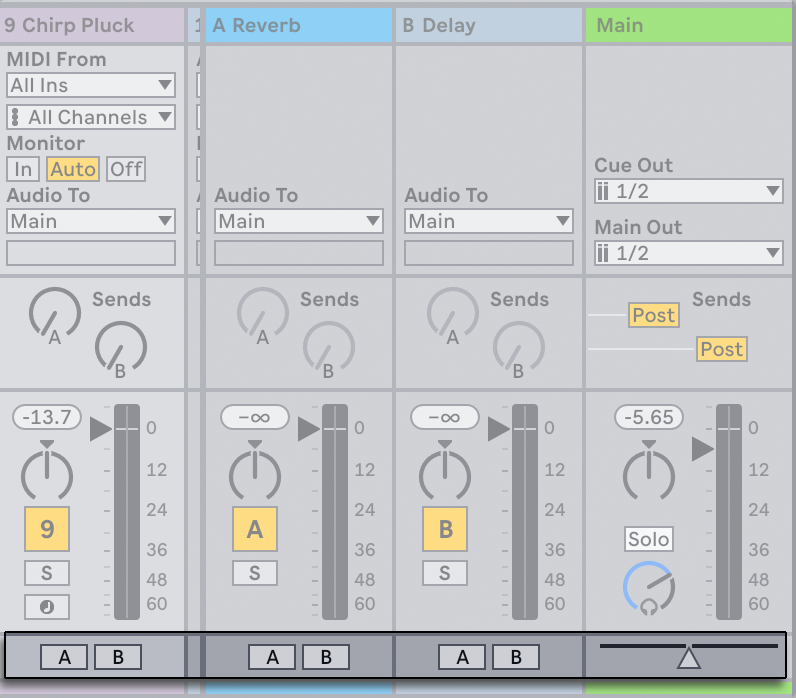
Task: Click the Send B knob on B Delay track
Action: point(519,347)
